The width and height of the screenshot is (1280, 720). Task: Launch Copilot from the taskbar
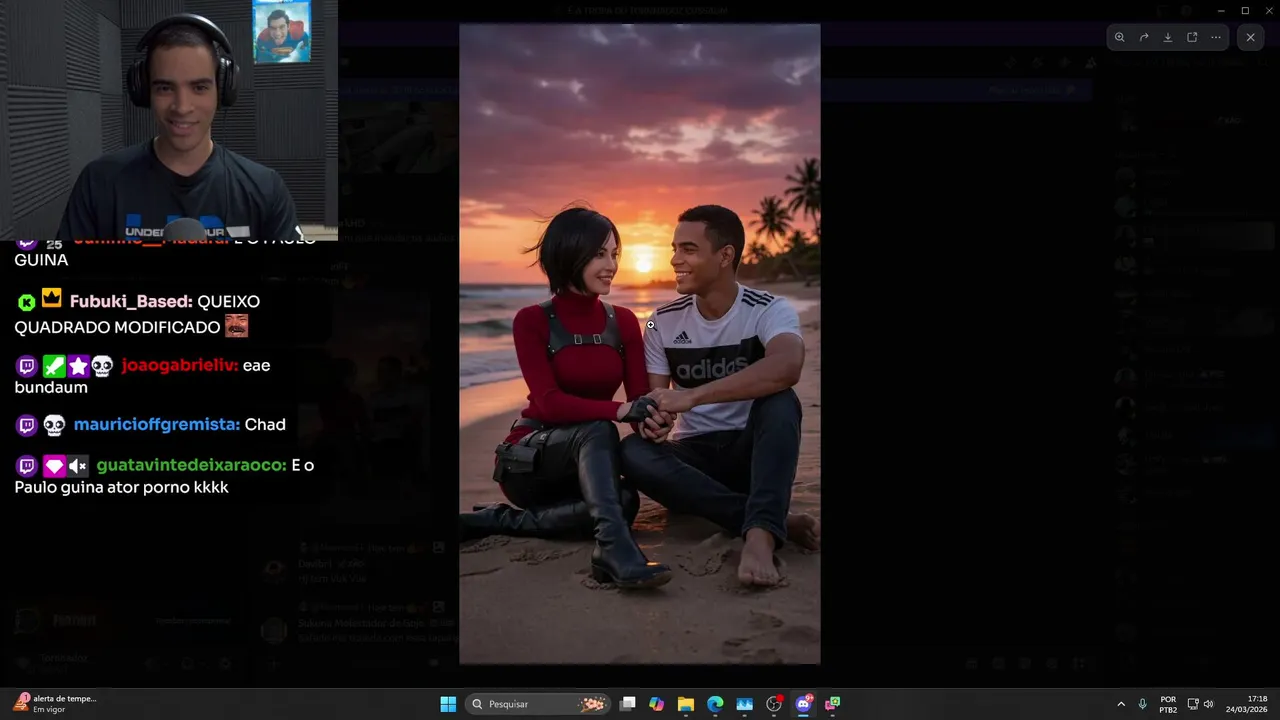tap(657, 704)
